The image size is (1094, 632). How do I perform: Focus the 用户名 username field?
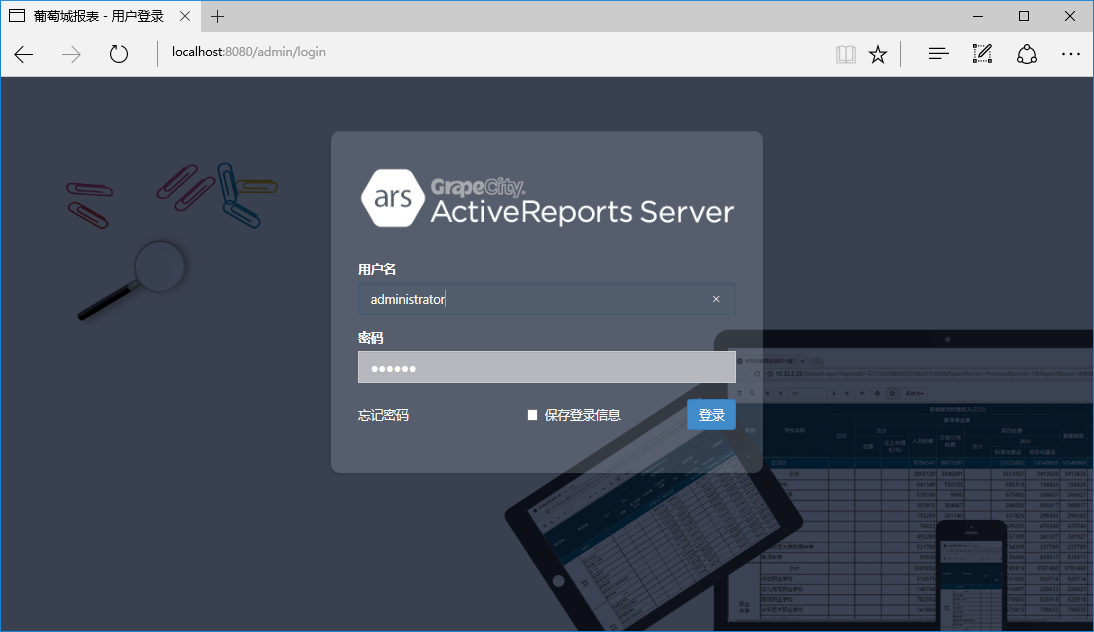point(530,299)
